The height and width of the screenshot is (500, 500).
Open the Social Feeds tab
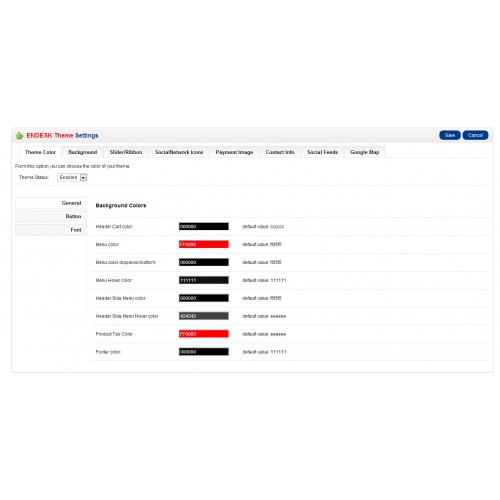point(322,152)
